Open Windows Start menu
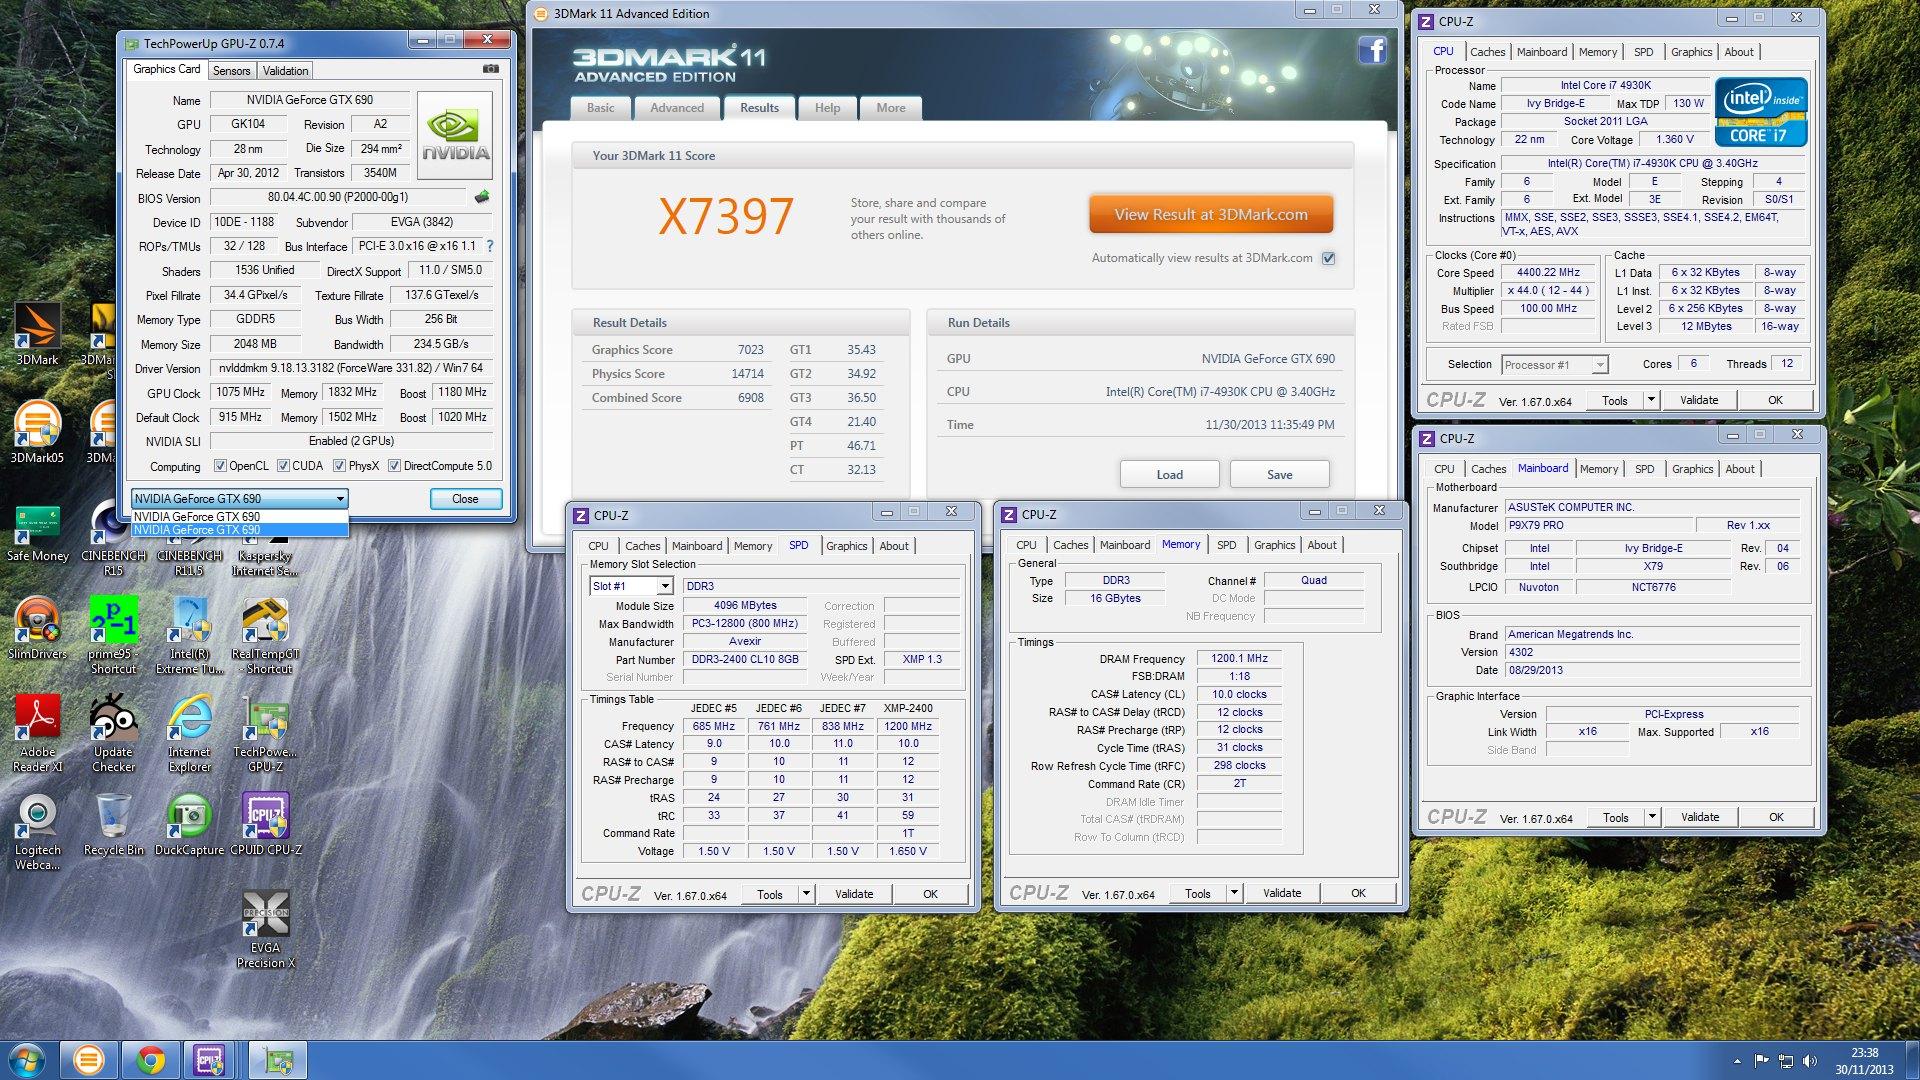 point(26,1060)
